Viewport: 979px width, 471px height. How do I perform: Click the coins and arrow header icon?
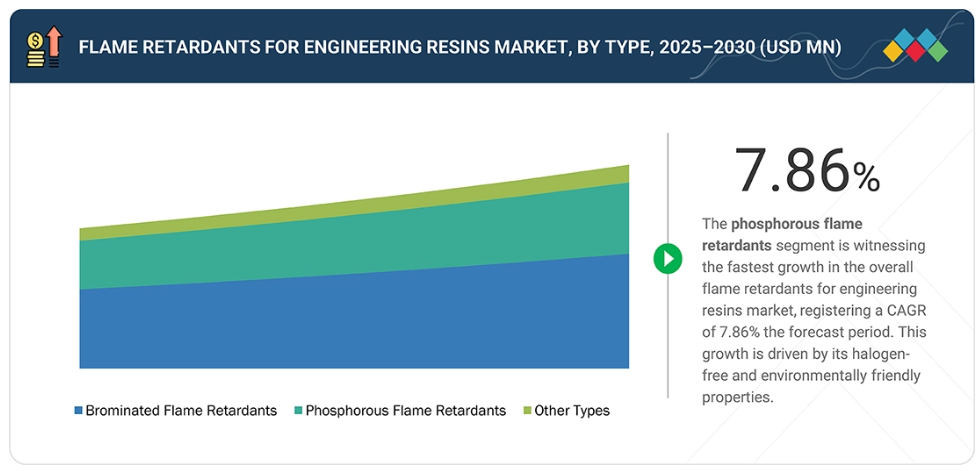pos(45,47)
